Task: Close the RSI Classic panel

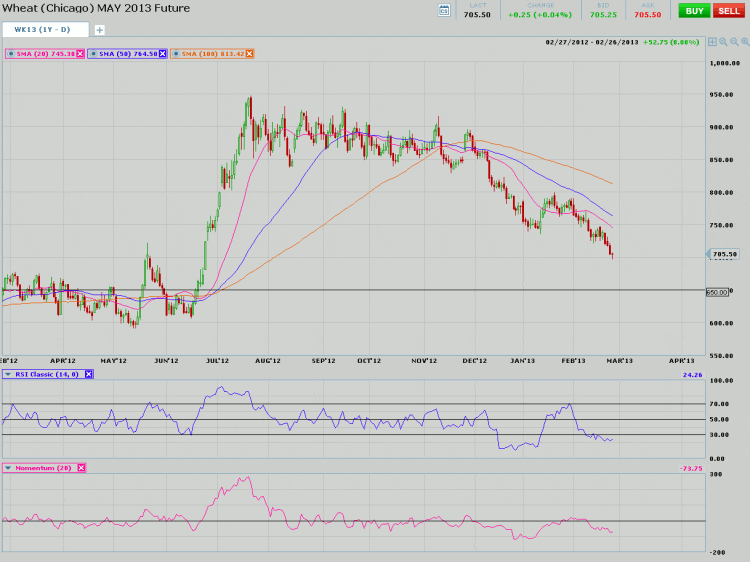Action: [88, 374]
